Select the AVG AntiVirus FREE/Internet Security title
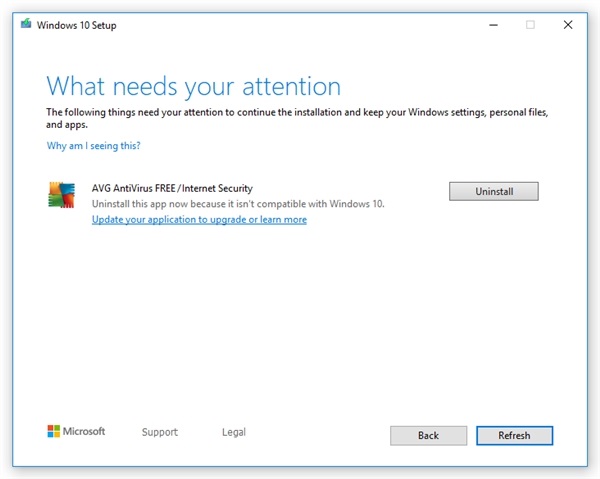Screen dimensions: 600x479 click(x=172, y=188)
